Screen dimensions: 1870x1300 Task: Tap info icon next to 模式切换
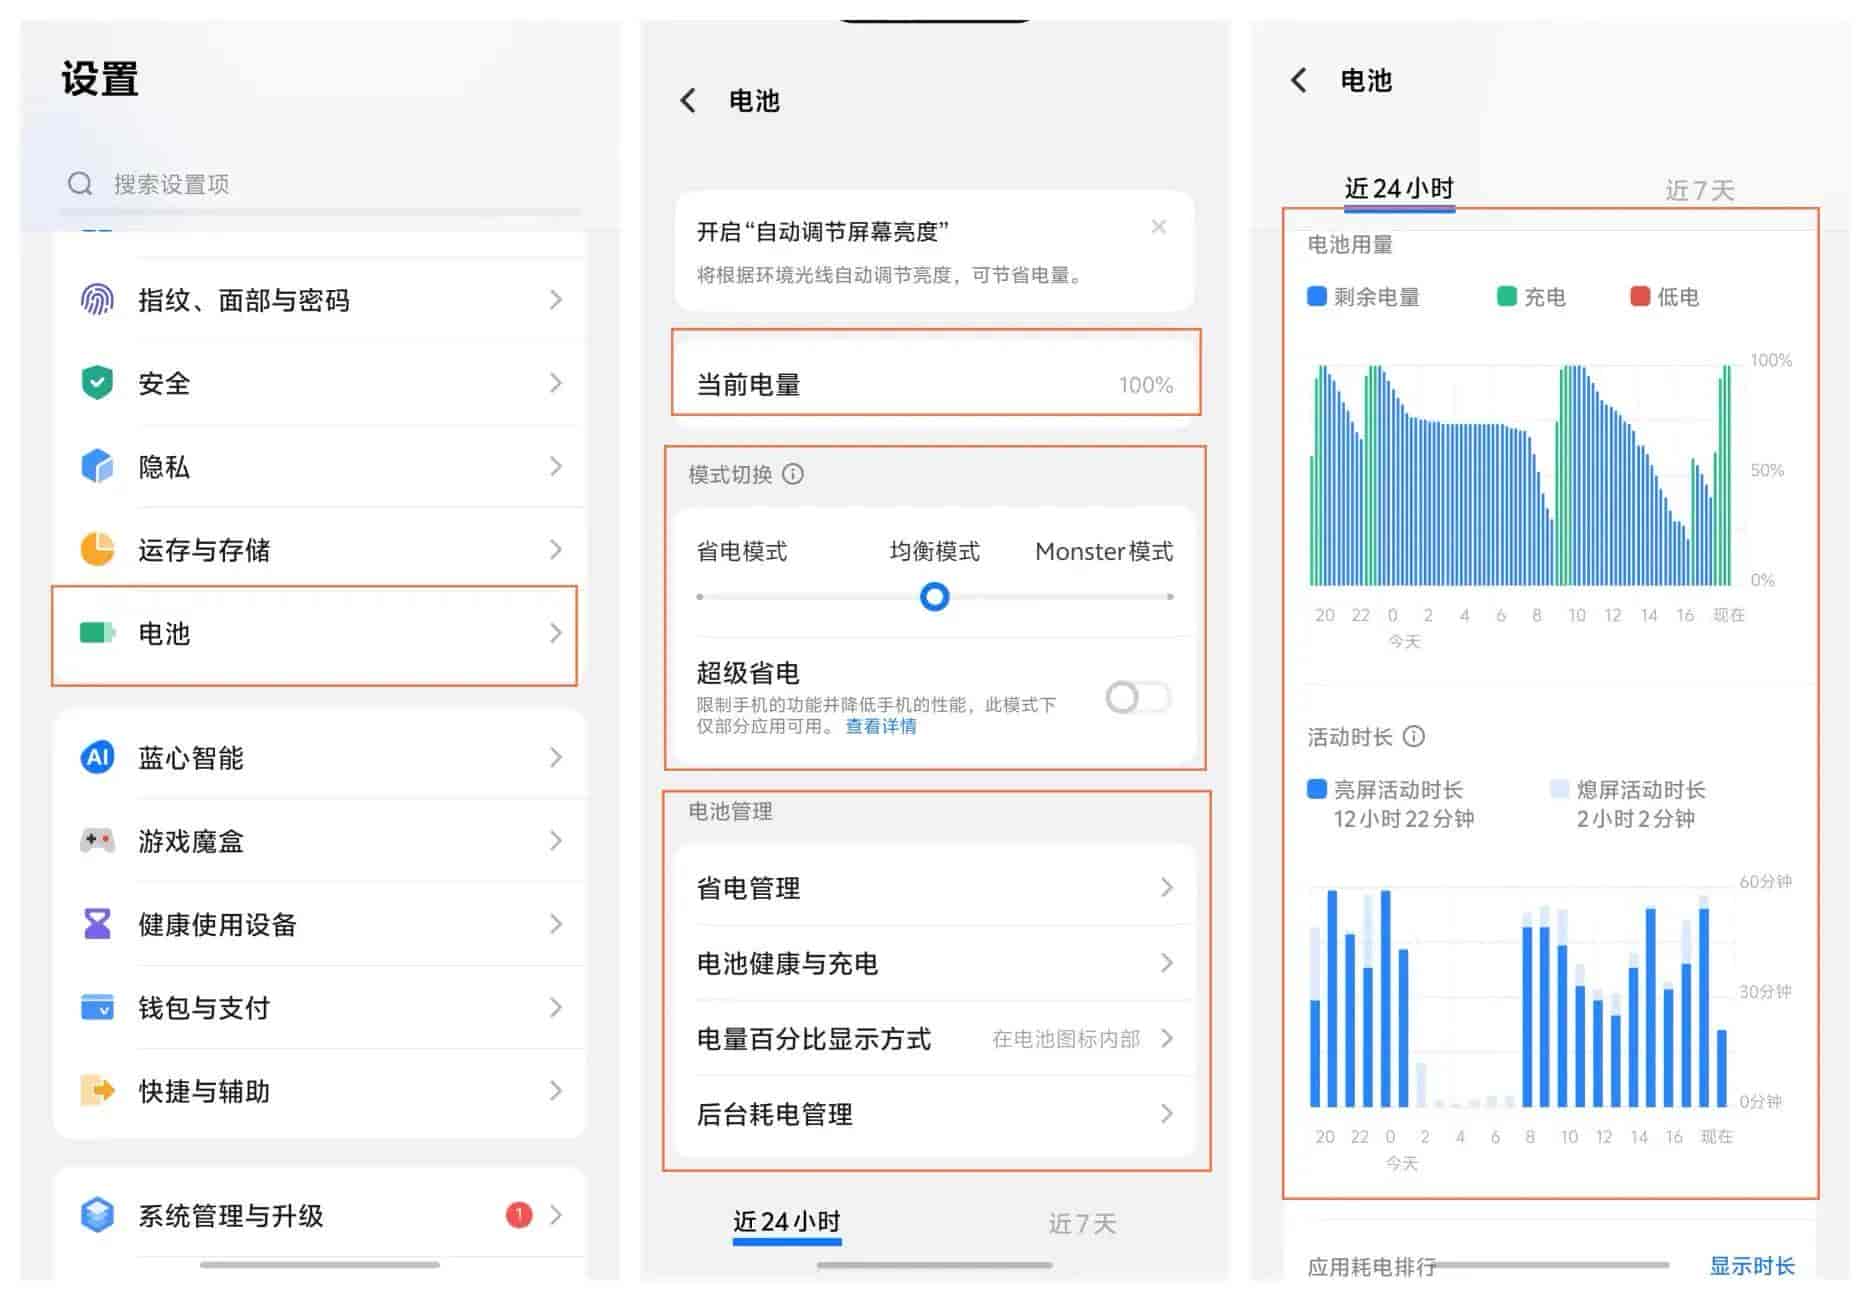point(793,474)
